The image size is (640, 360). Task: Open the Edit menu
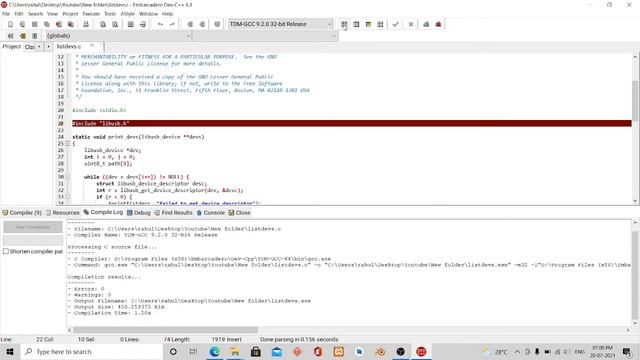[x=19, y=14]
